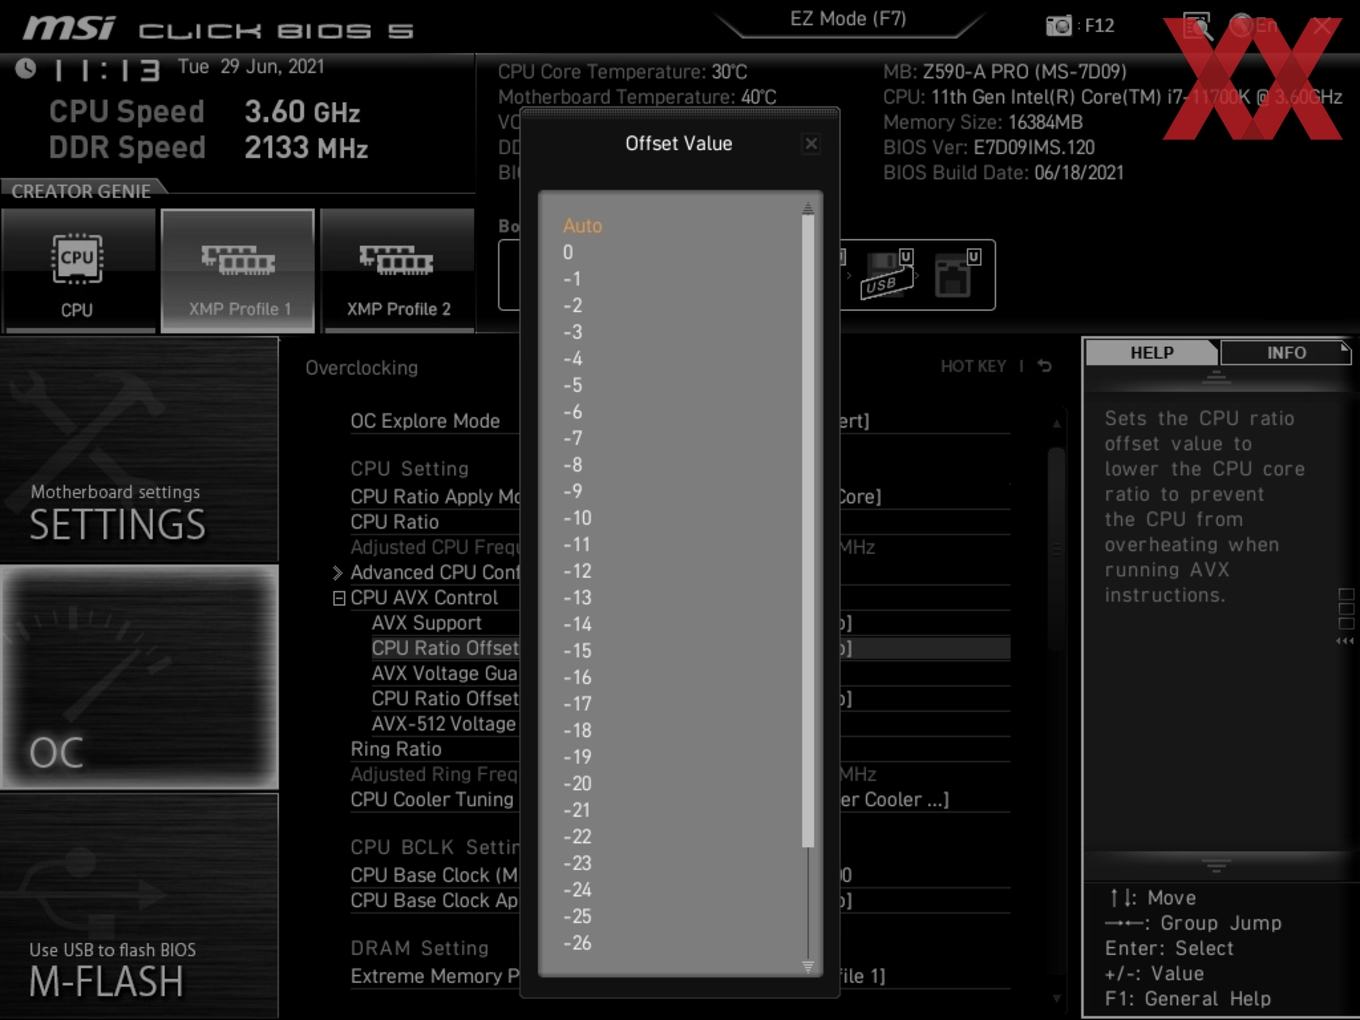Choose offset value -11
Viewport: 1360px width, 1020px height.
click(577, 545)
